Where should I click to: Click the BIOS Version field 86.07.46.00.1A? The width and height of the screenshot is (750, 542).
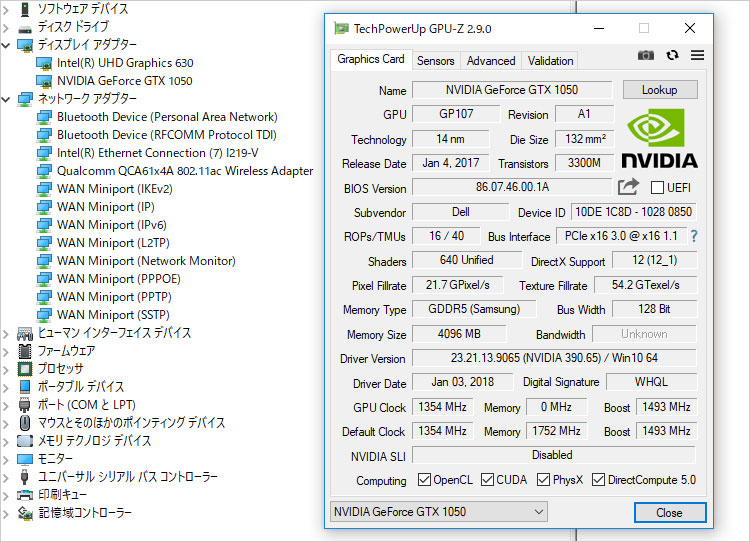coord(512,187)
